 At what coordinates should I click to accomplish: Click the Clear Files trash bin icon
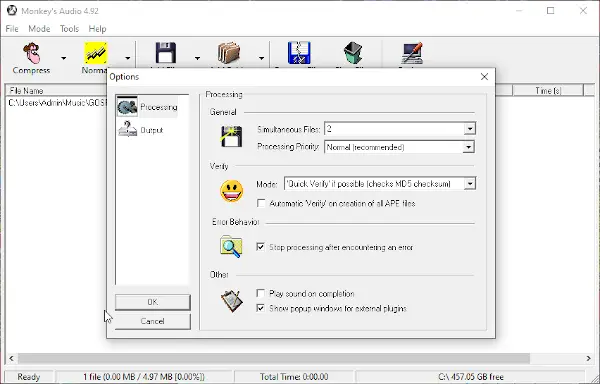[352, 53]
